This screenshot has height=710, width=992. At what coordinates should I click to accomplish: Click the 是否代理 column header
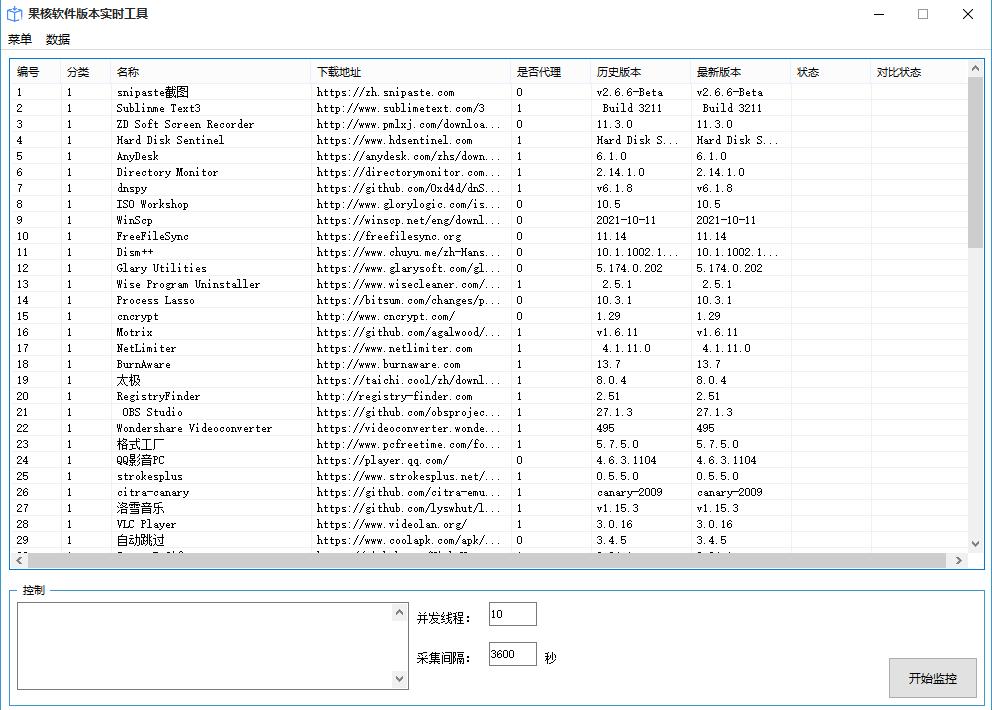[x=539, y=72]
